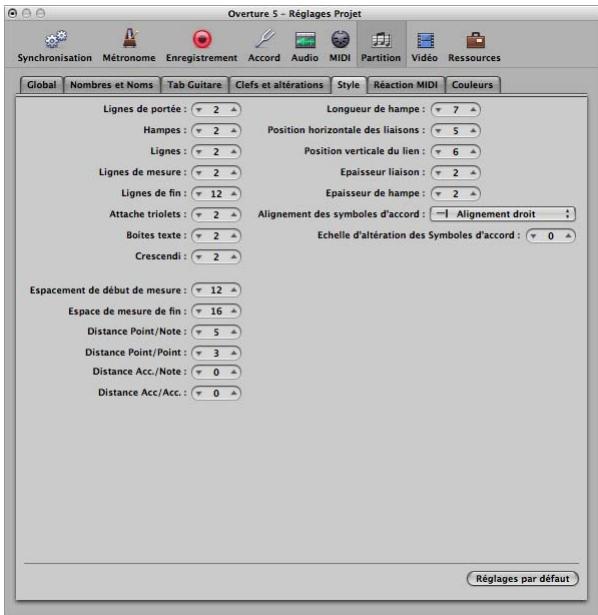598x615 pixels.
Task: Open the Audio settings pane
Action: (x=305, y=46)
